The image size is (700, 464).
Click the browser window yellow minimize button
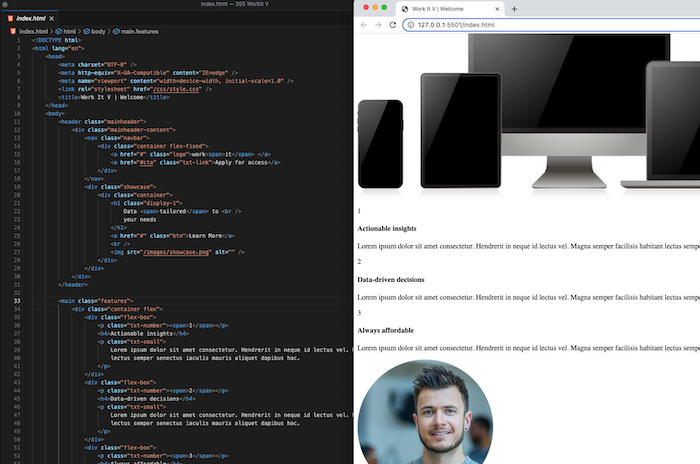pyautogui.click(x=375, y=7)
